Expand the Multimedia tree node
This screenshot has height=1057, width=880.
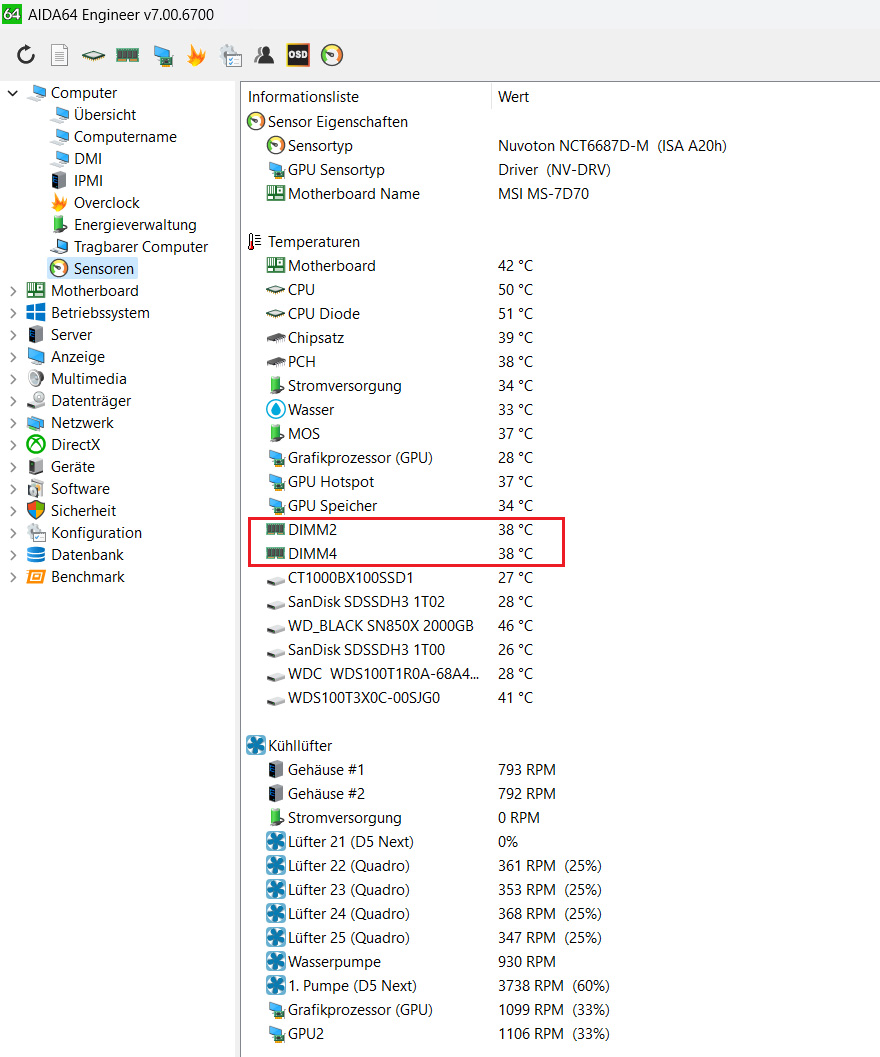pos(13,379)
